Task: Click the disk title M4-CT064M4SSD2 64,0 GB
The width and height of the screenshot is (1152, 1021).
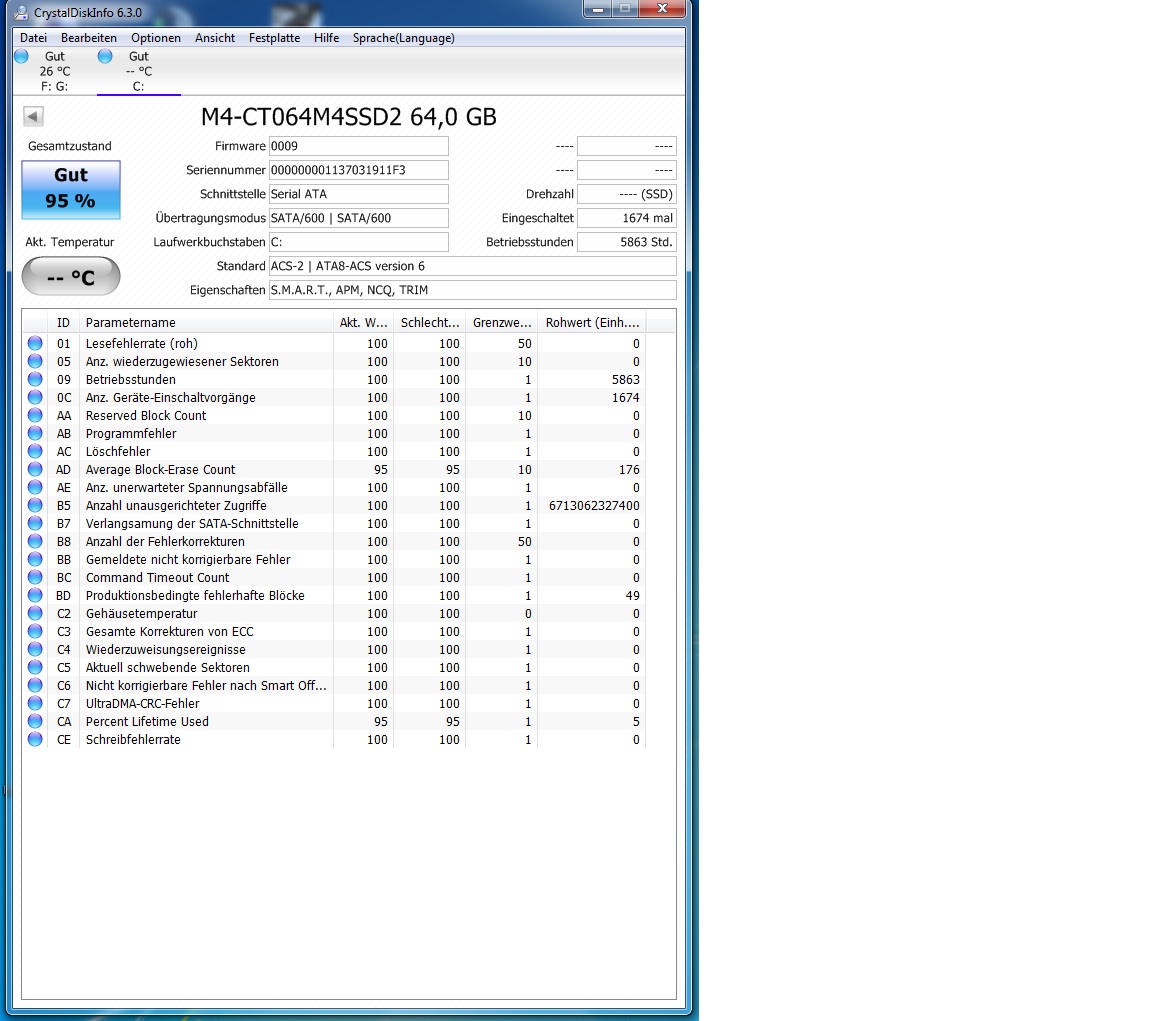Action: (349, 117)
